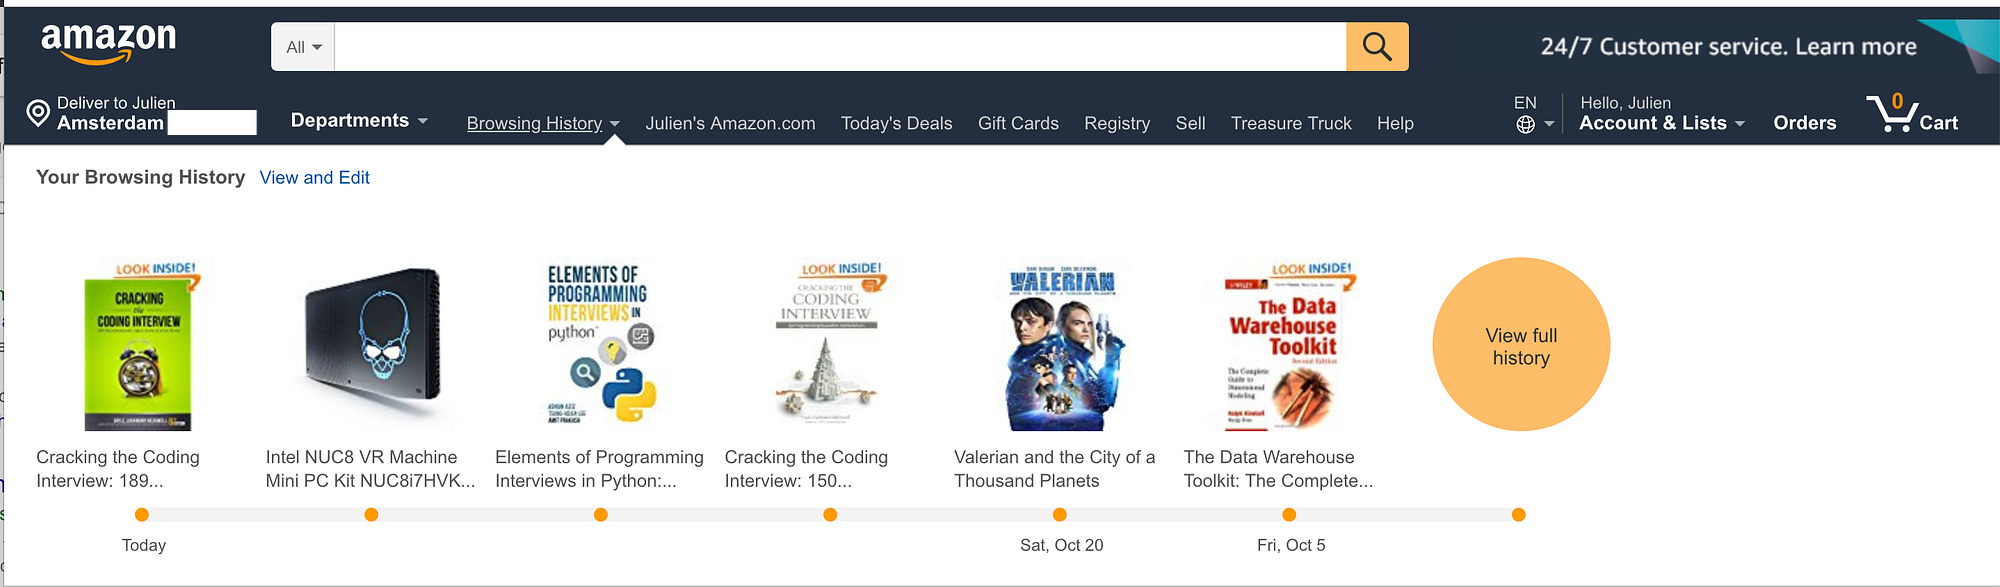Click the Today timeline marker dot
Screen dimensions: 2000x587
142,515
